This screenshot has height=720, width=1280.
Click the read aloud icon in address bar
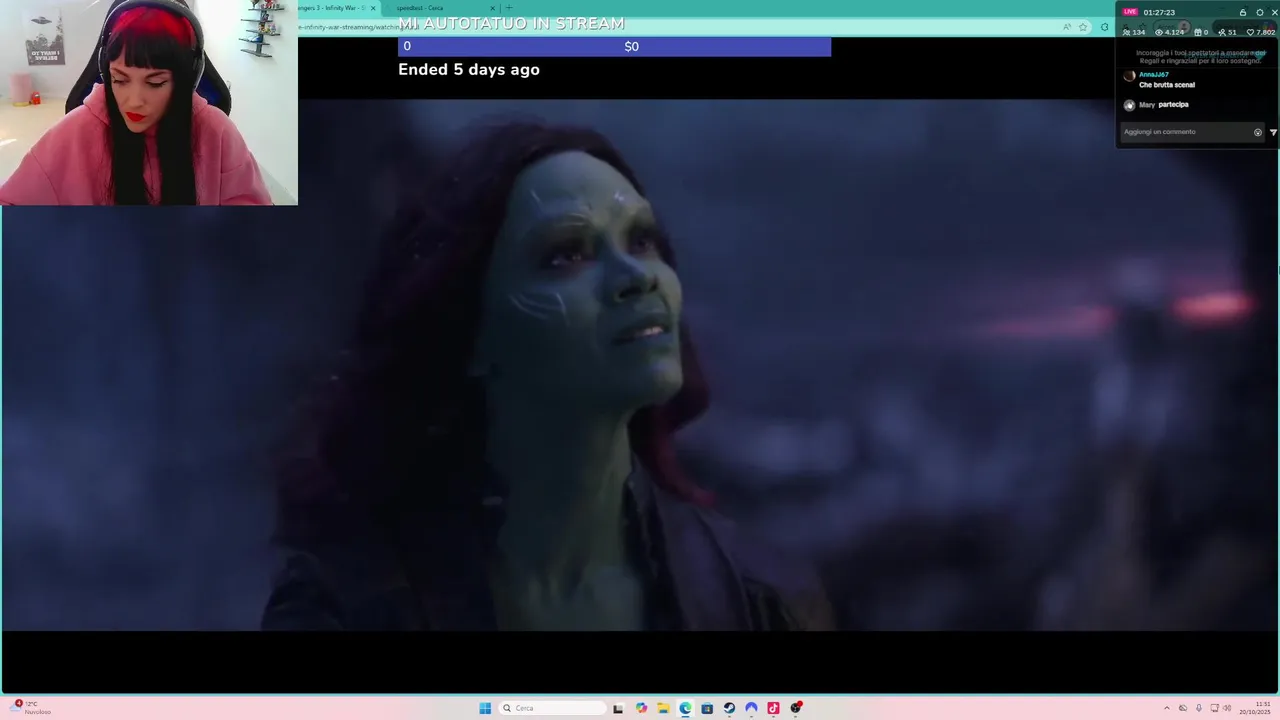pos(1067,27)
